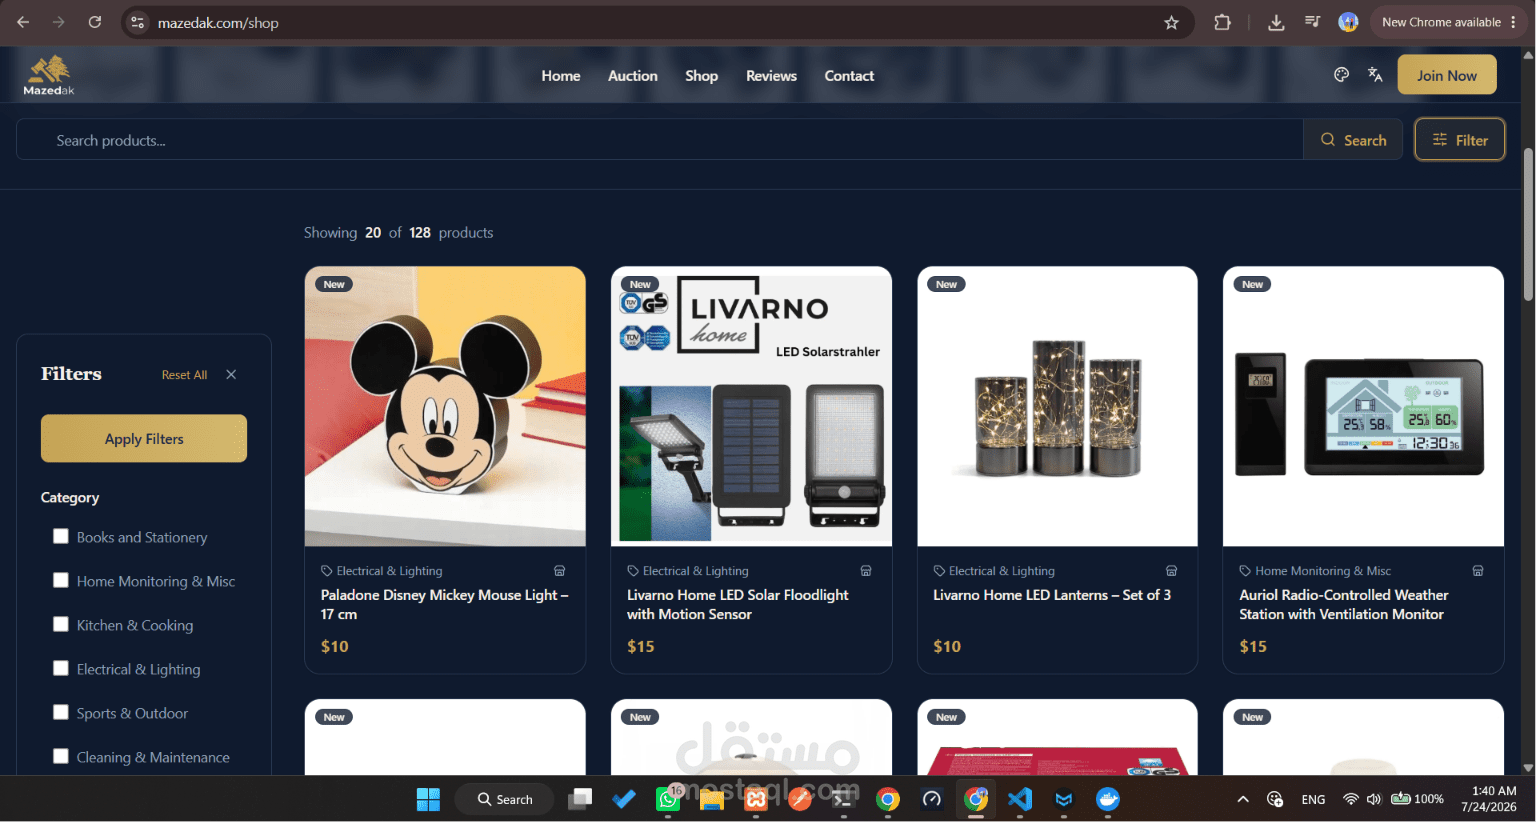1536x822 pixels.
Task: Click the Windows taskbar Search box
Action: [504, 799]
